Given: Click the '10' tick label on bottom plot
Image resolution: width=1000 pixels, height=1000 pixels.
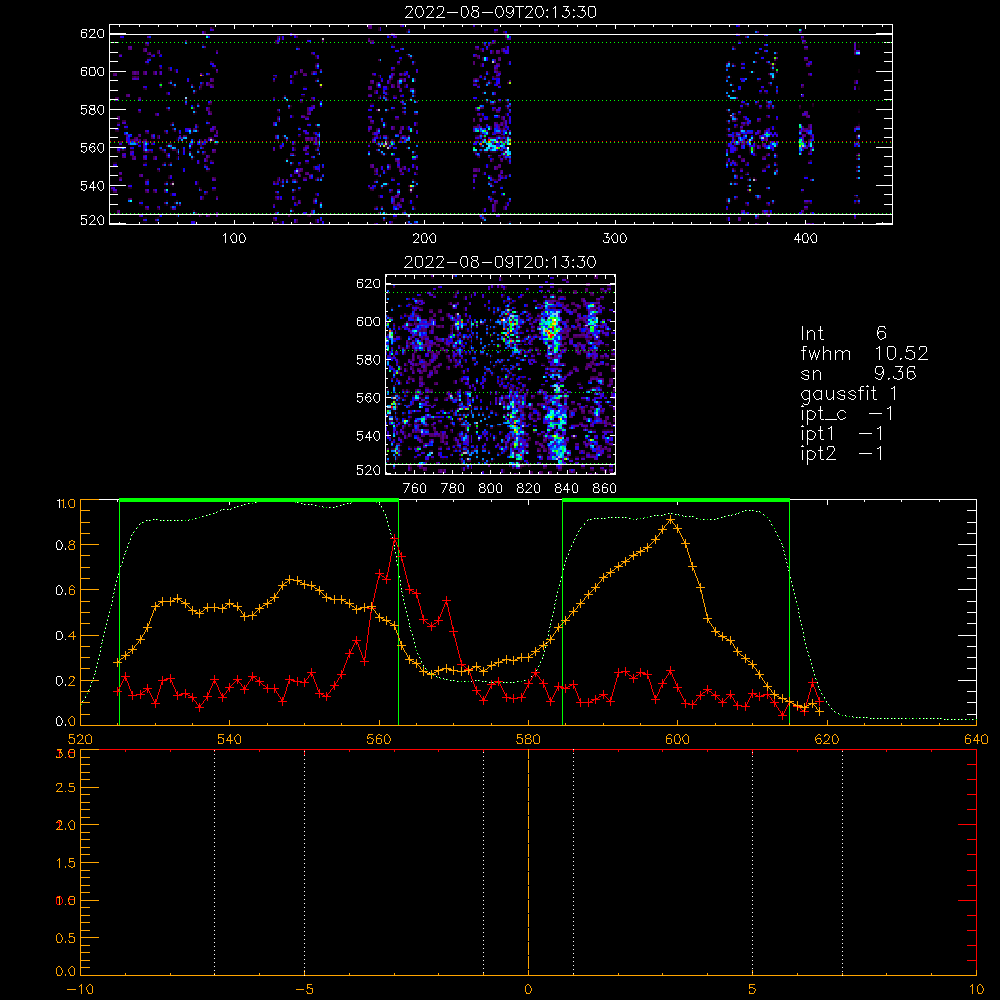Looking at the screenshot, I should click(976, 990).
